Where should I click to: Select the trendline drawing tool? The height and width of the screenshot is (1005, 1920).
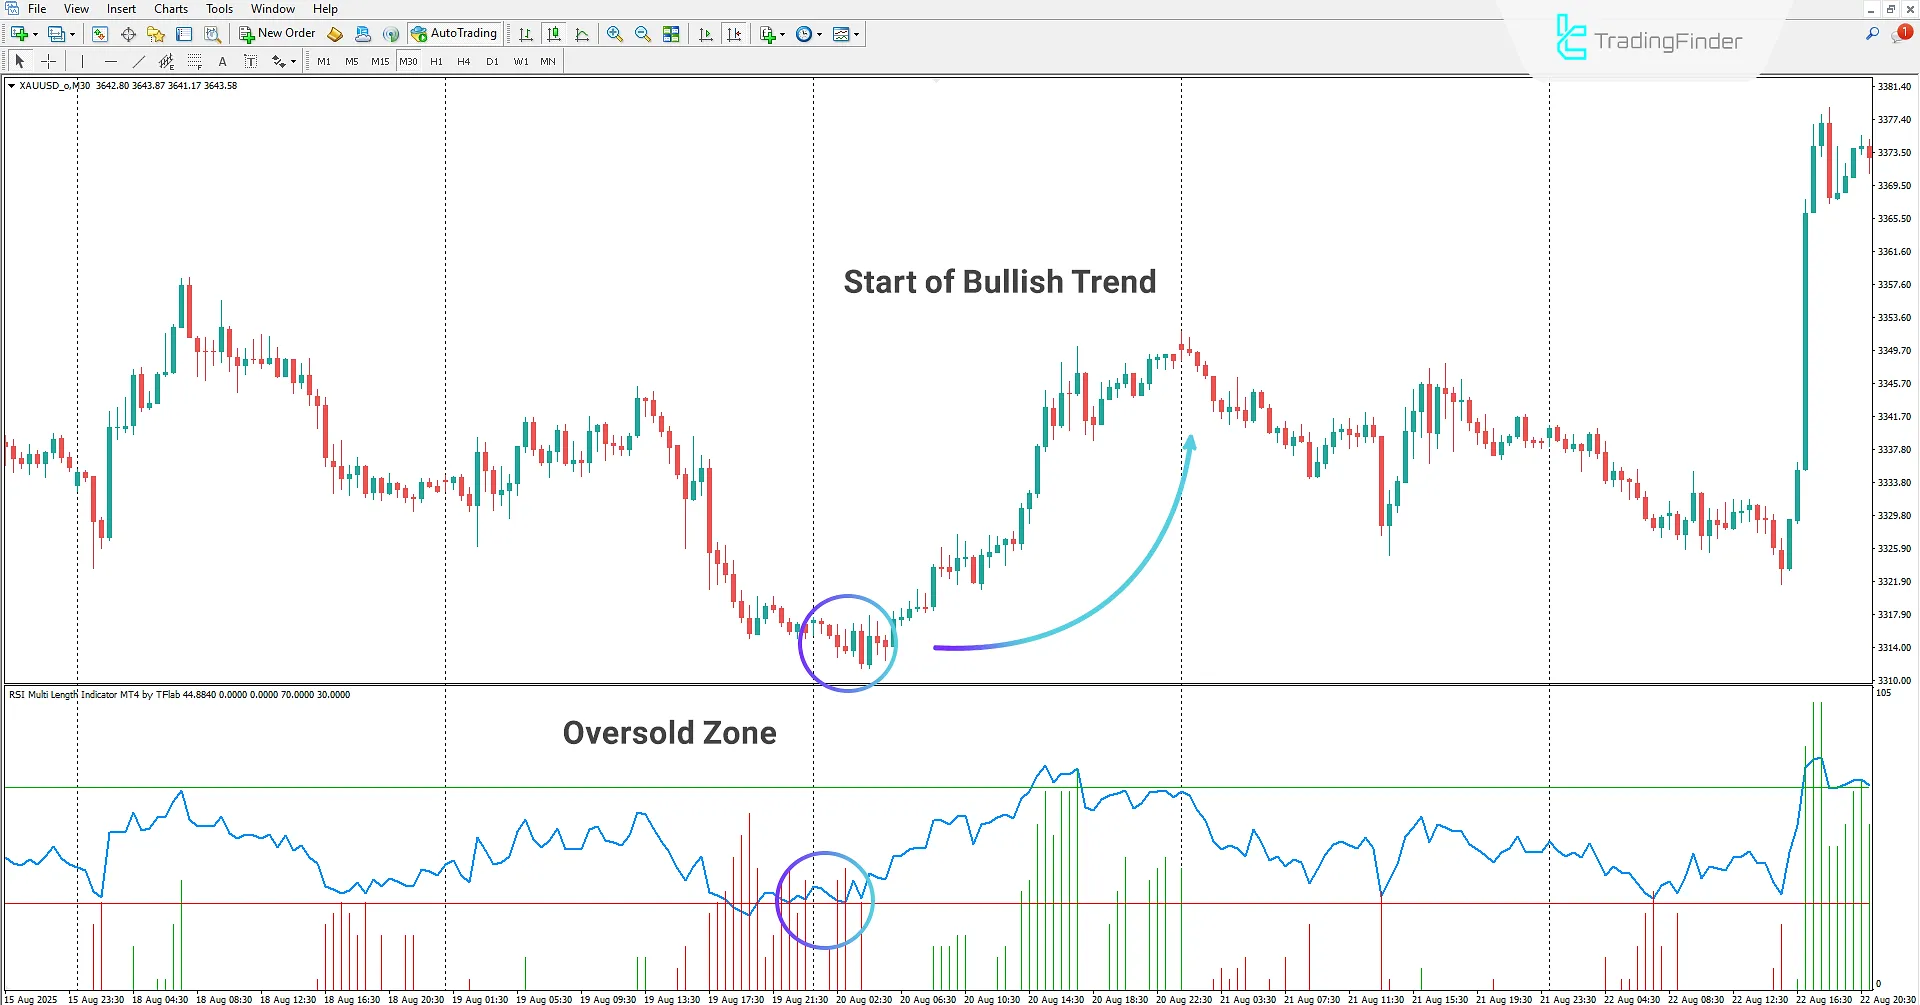pos(139,61)
